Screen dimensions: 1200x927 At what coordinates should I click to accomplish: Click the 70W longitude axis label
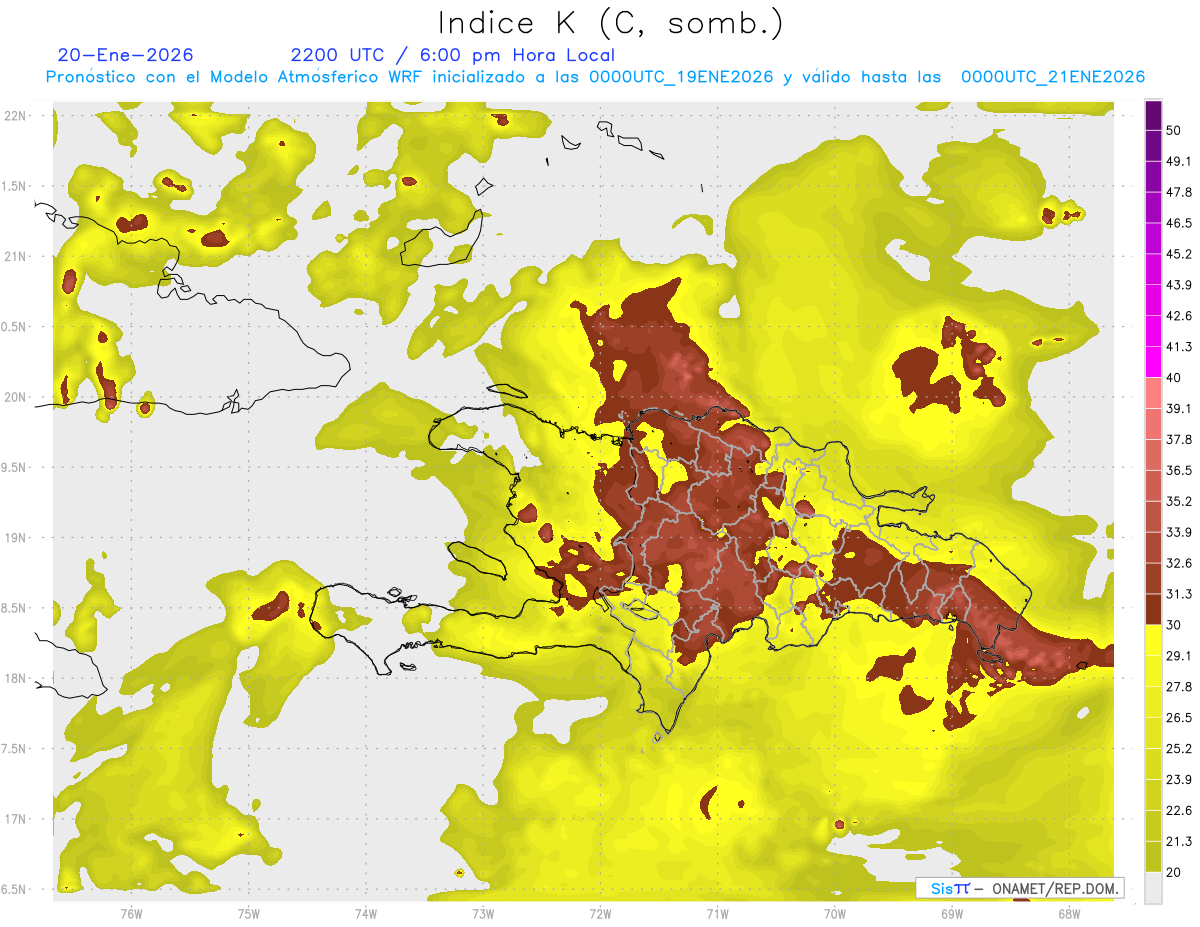click(834, 913)
